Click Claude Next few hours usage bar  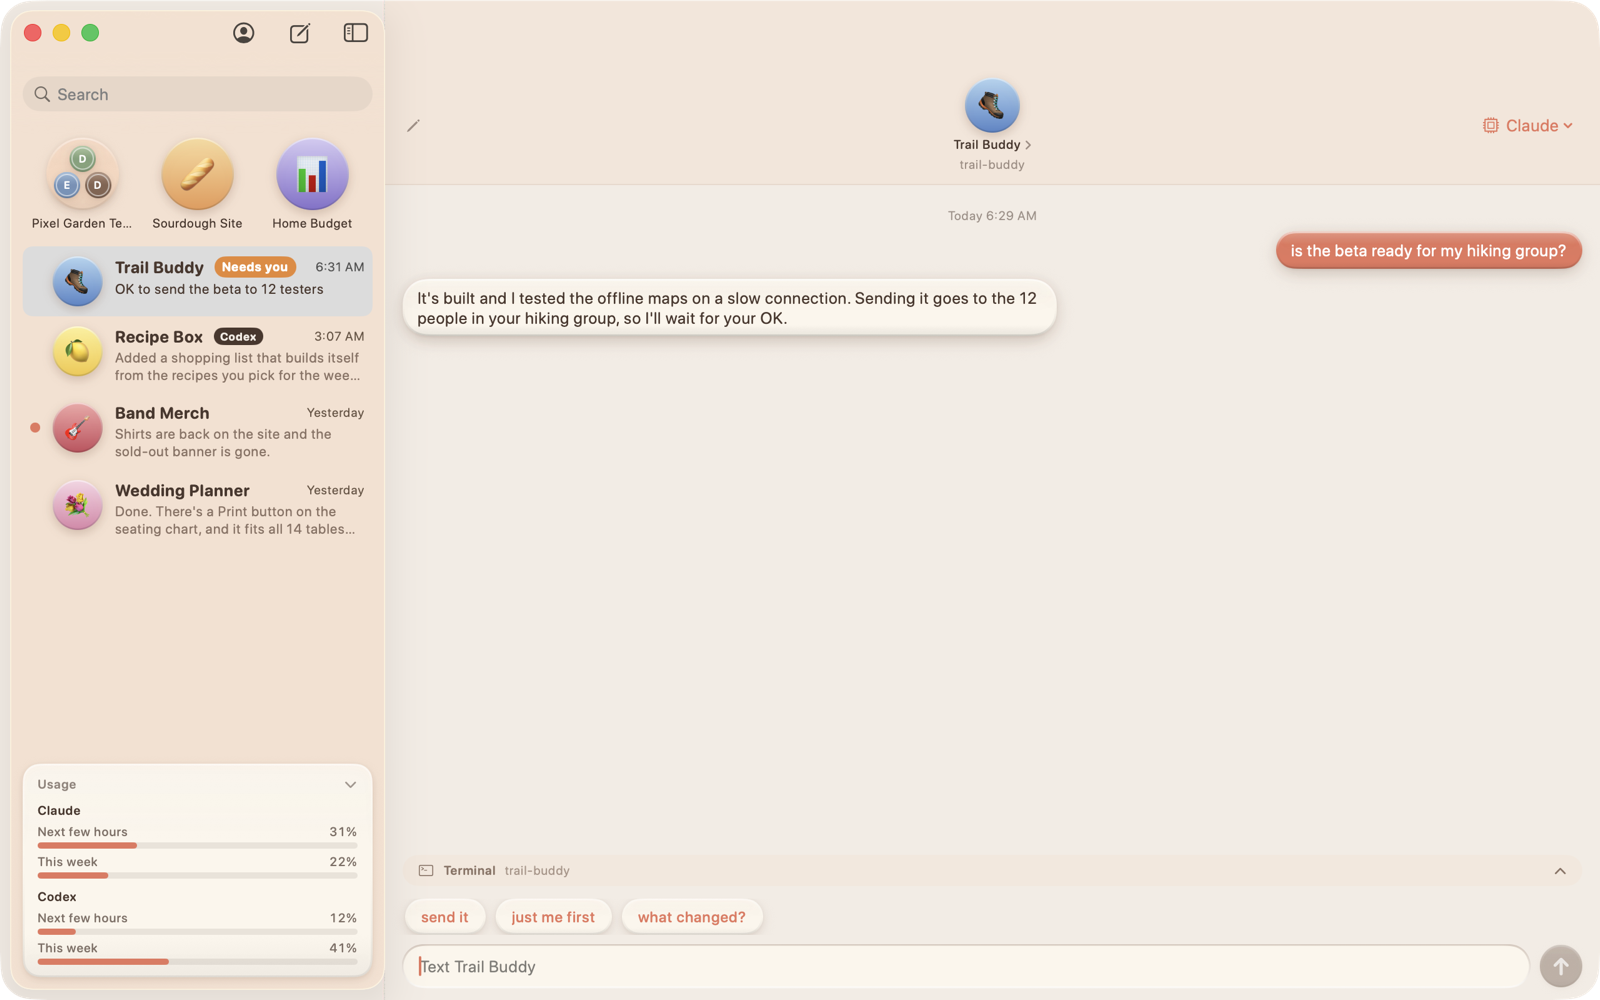(x=197, y=846)
